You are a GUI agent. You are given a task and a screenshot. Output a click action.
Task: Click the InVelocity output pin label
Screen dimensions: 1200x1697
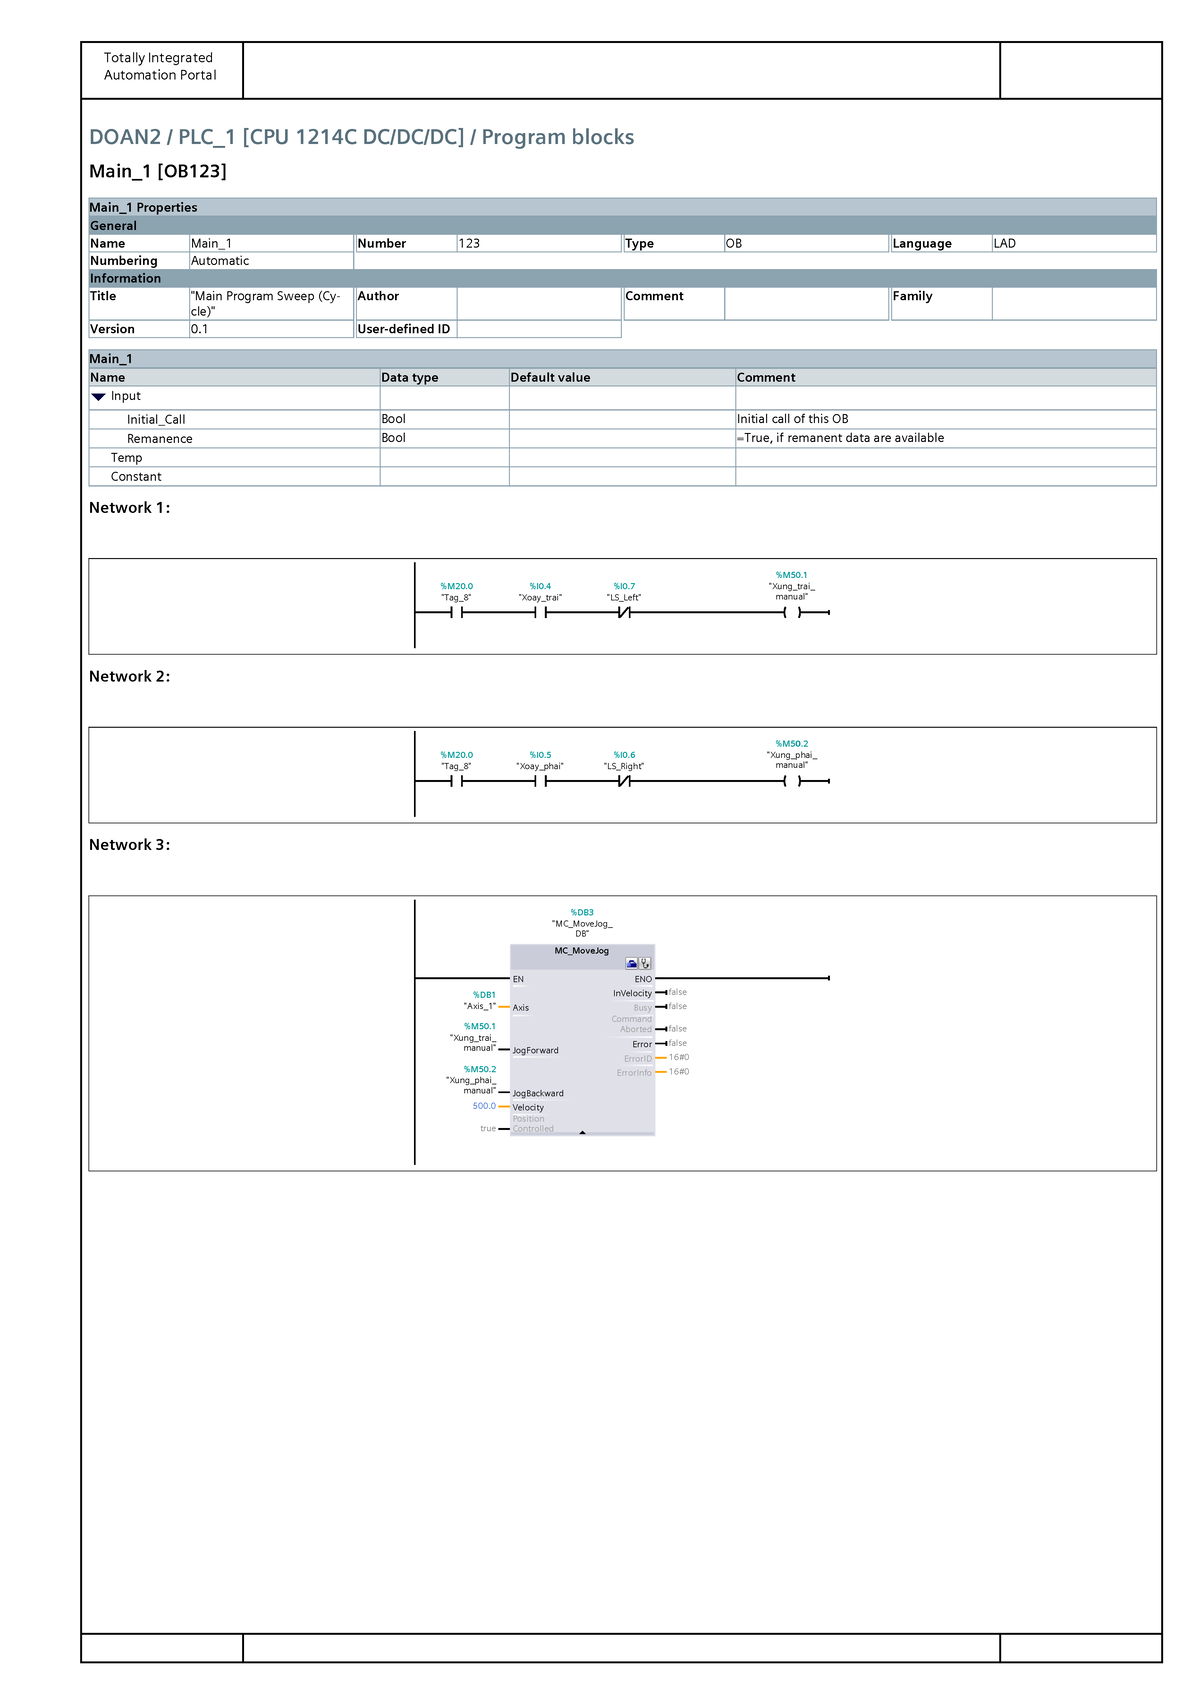tap(633, 993)
